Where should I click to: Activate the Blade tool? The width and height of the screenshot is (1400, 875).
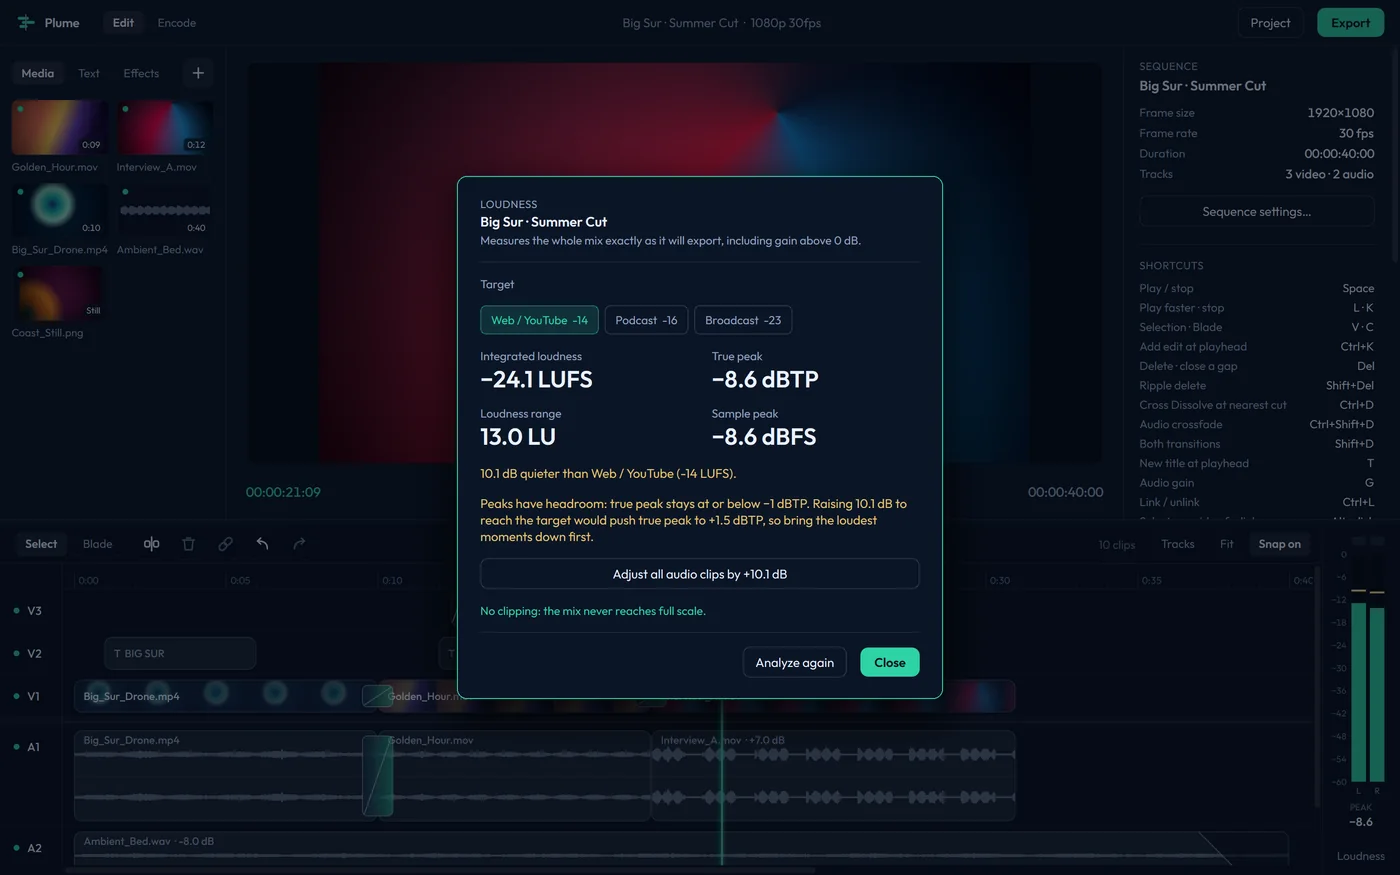(x=97, y=544)
